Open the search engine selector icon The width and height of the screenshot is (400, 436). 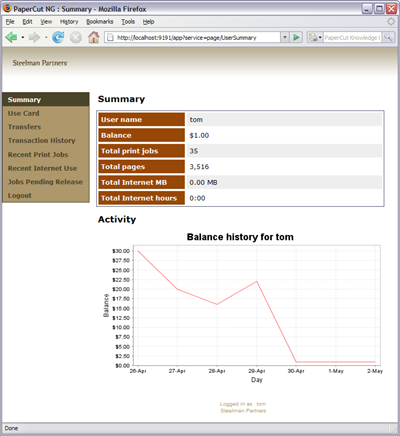click(x=315, y=37)
